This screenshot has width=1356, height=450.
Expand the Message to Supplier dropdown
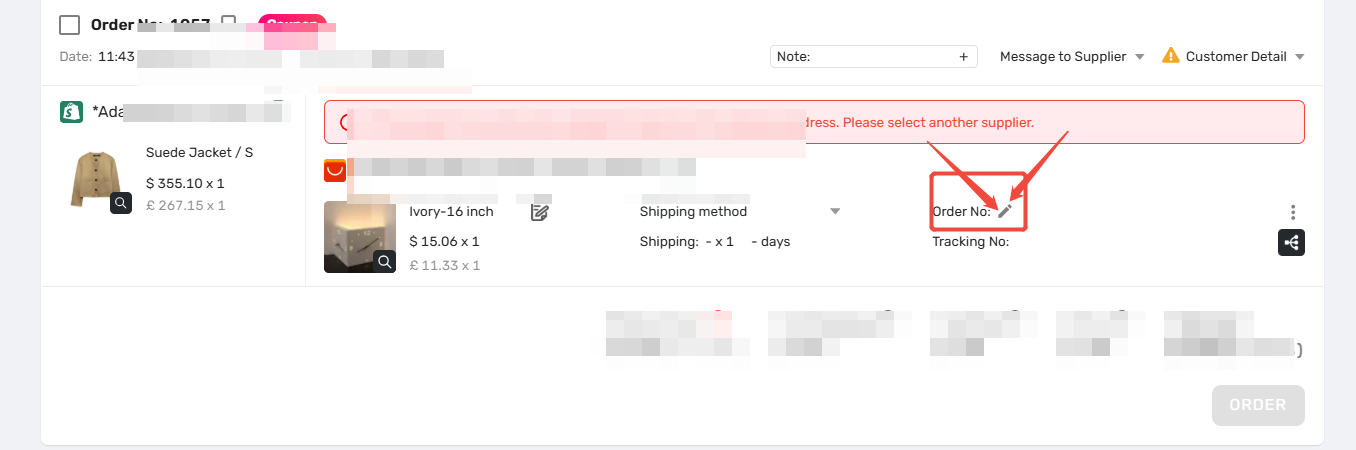[1072, 57]
